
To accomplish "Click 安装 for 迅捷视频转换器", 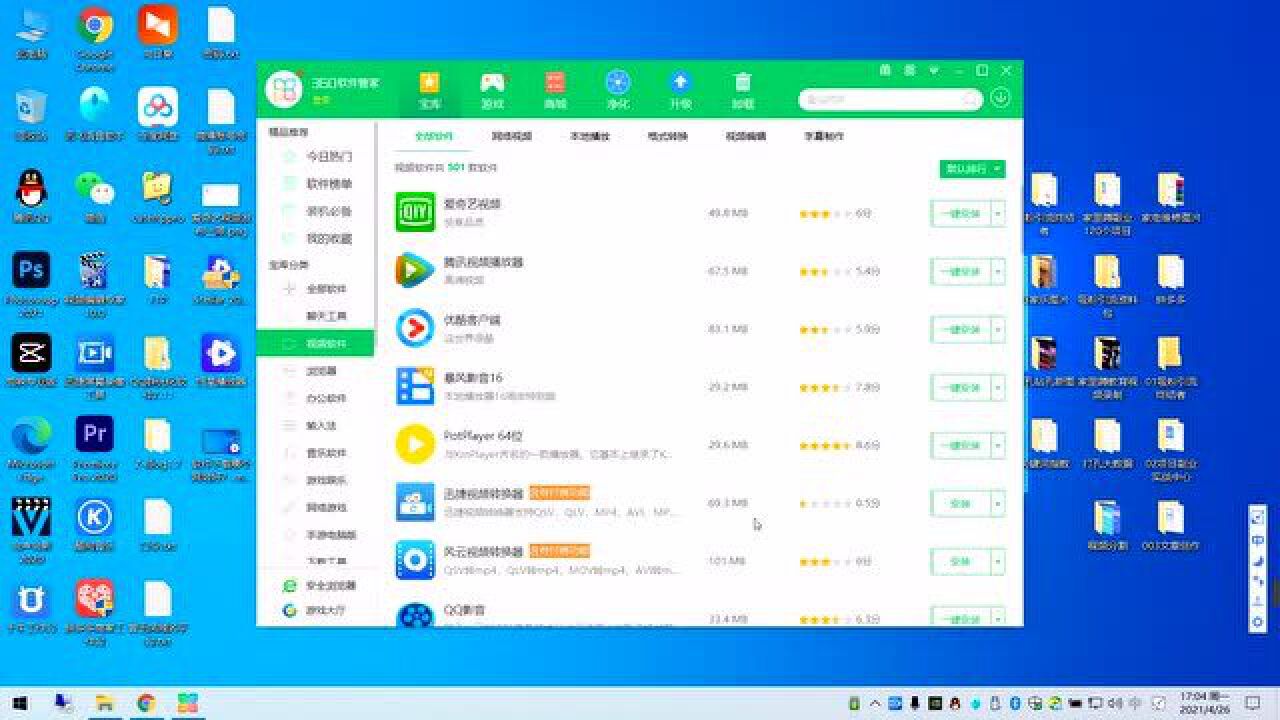I will coord(960,504).
